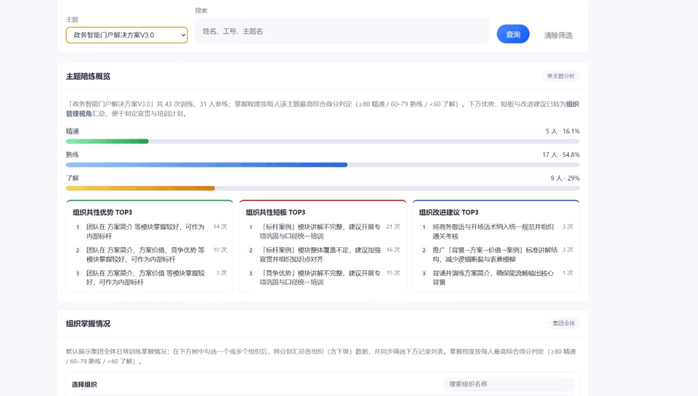
Task: Select the weakness item counted 21 次
Action: [x=323, y=231]
